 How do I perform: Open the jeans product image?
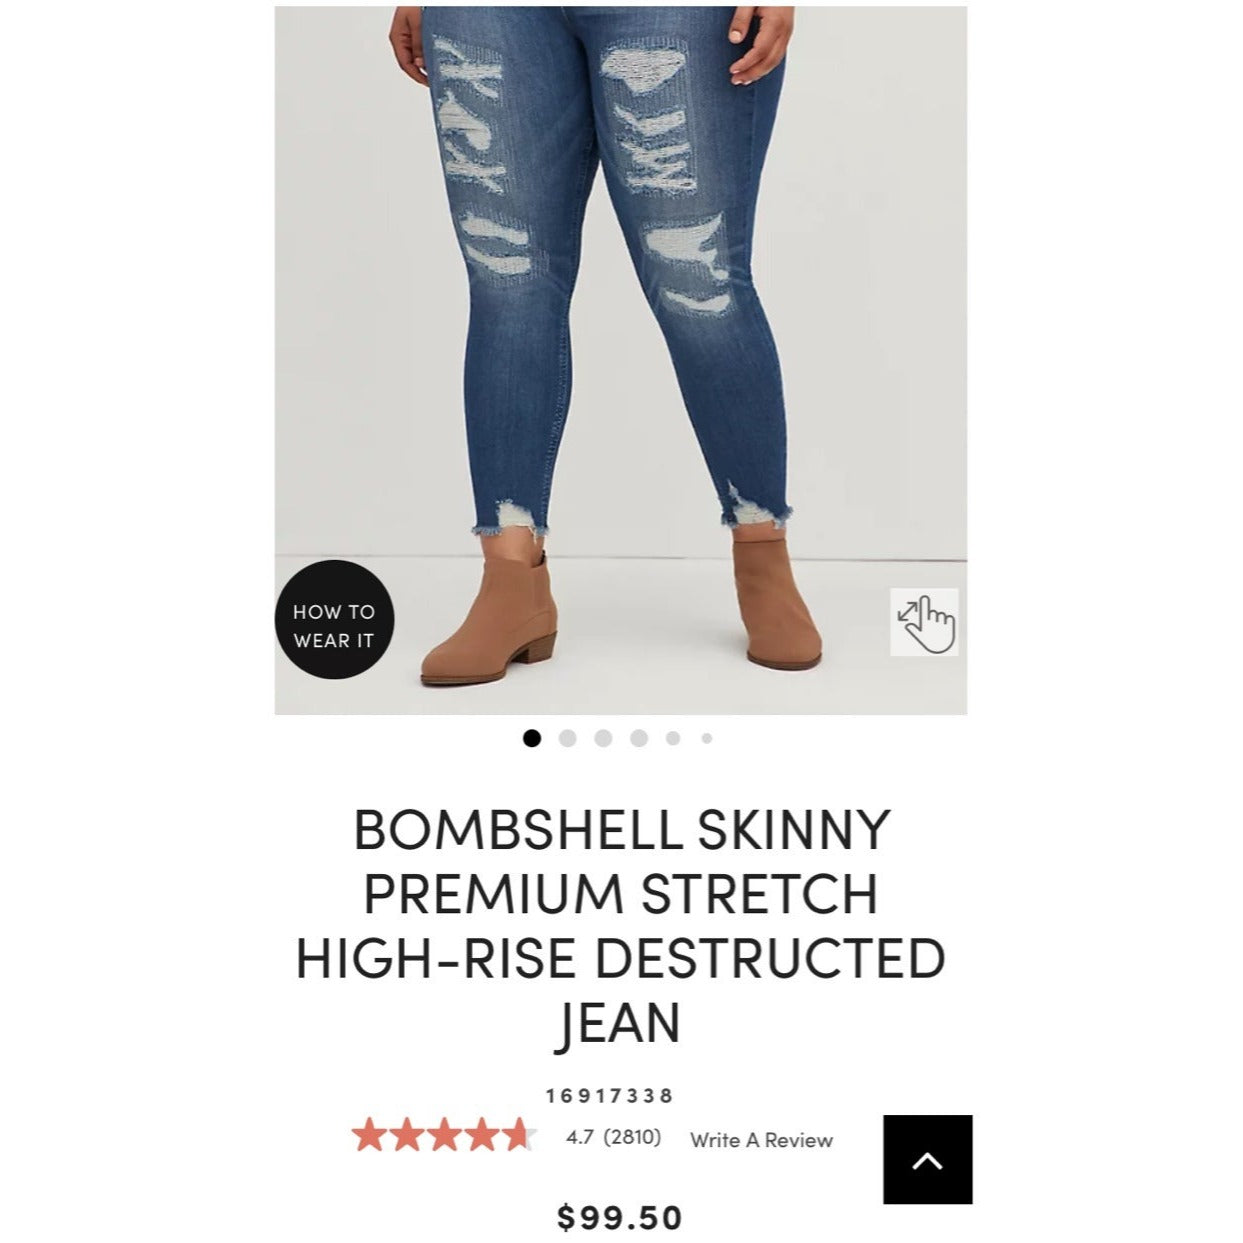[621, 360]
